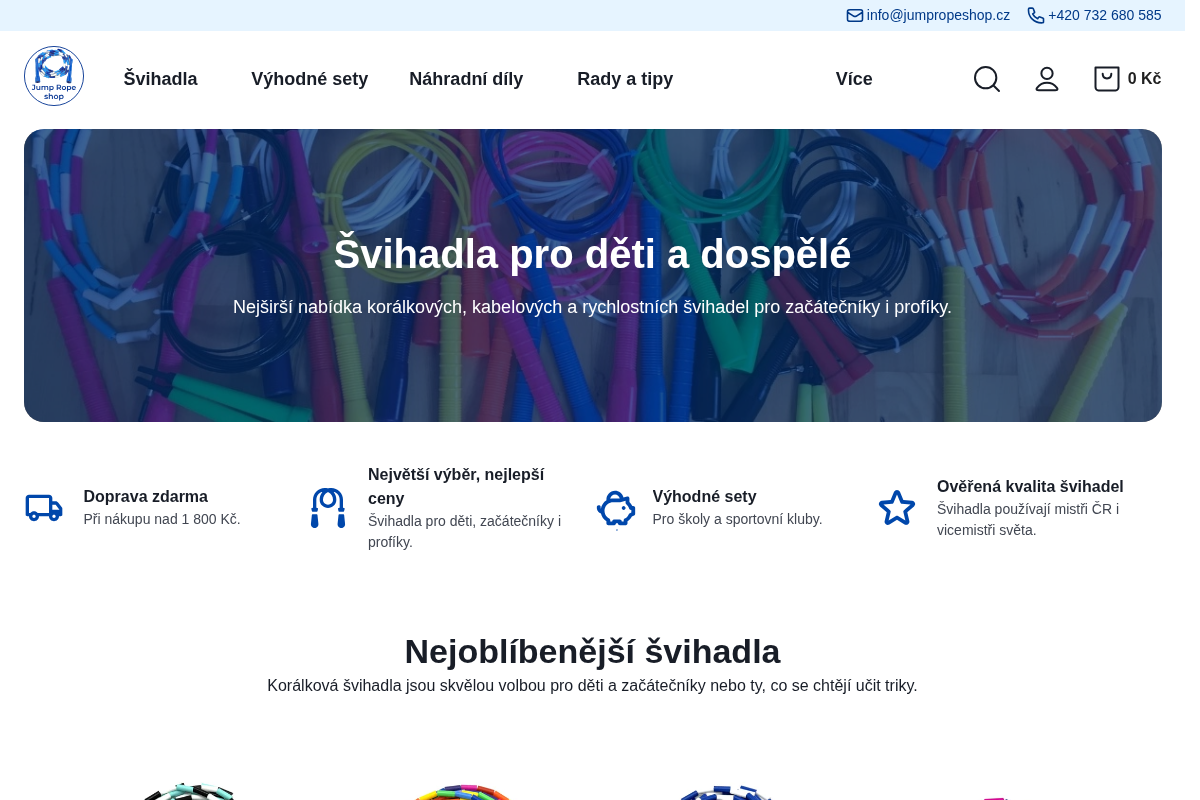Click the 0 Kč cart total
The width and height of the screenshot is (1200, 800).
[1144, 79]
